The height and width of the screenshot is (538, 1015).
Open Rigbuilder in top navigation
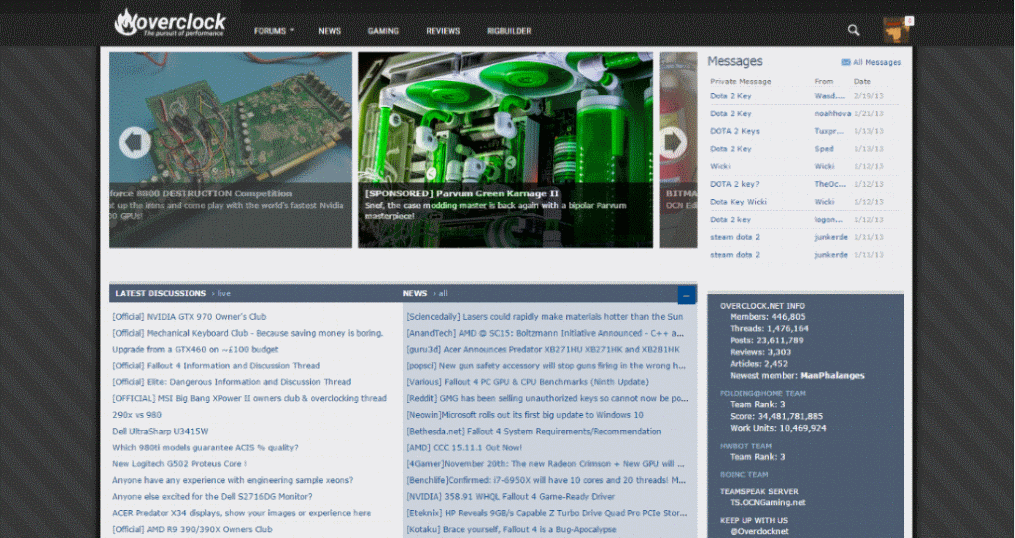(x=509, y=31)
